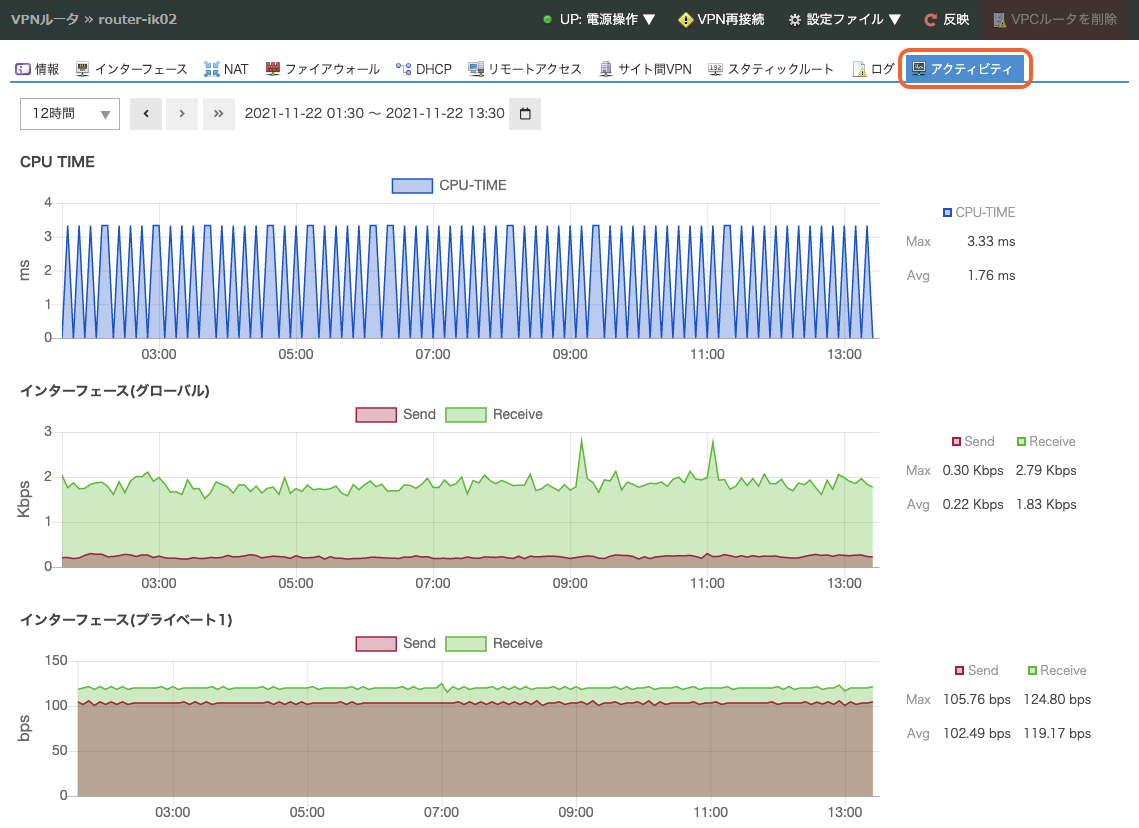Click the アクティビティ monitor icon
Image resolution: width=1139 pixels, height=828 pixels.
[919, 68]
